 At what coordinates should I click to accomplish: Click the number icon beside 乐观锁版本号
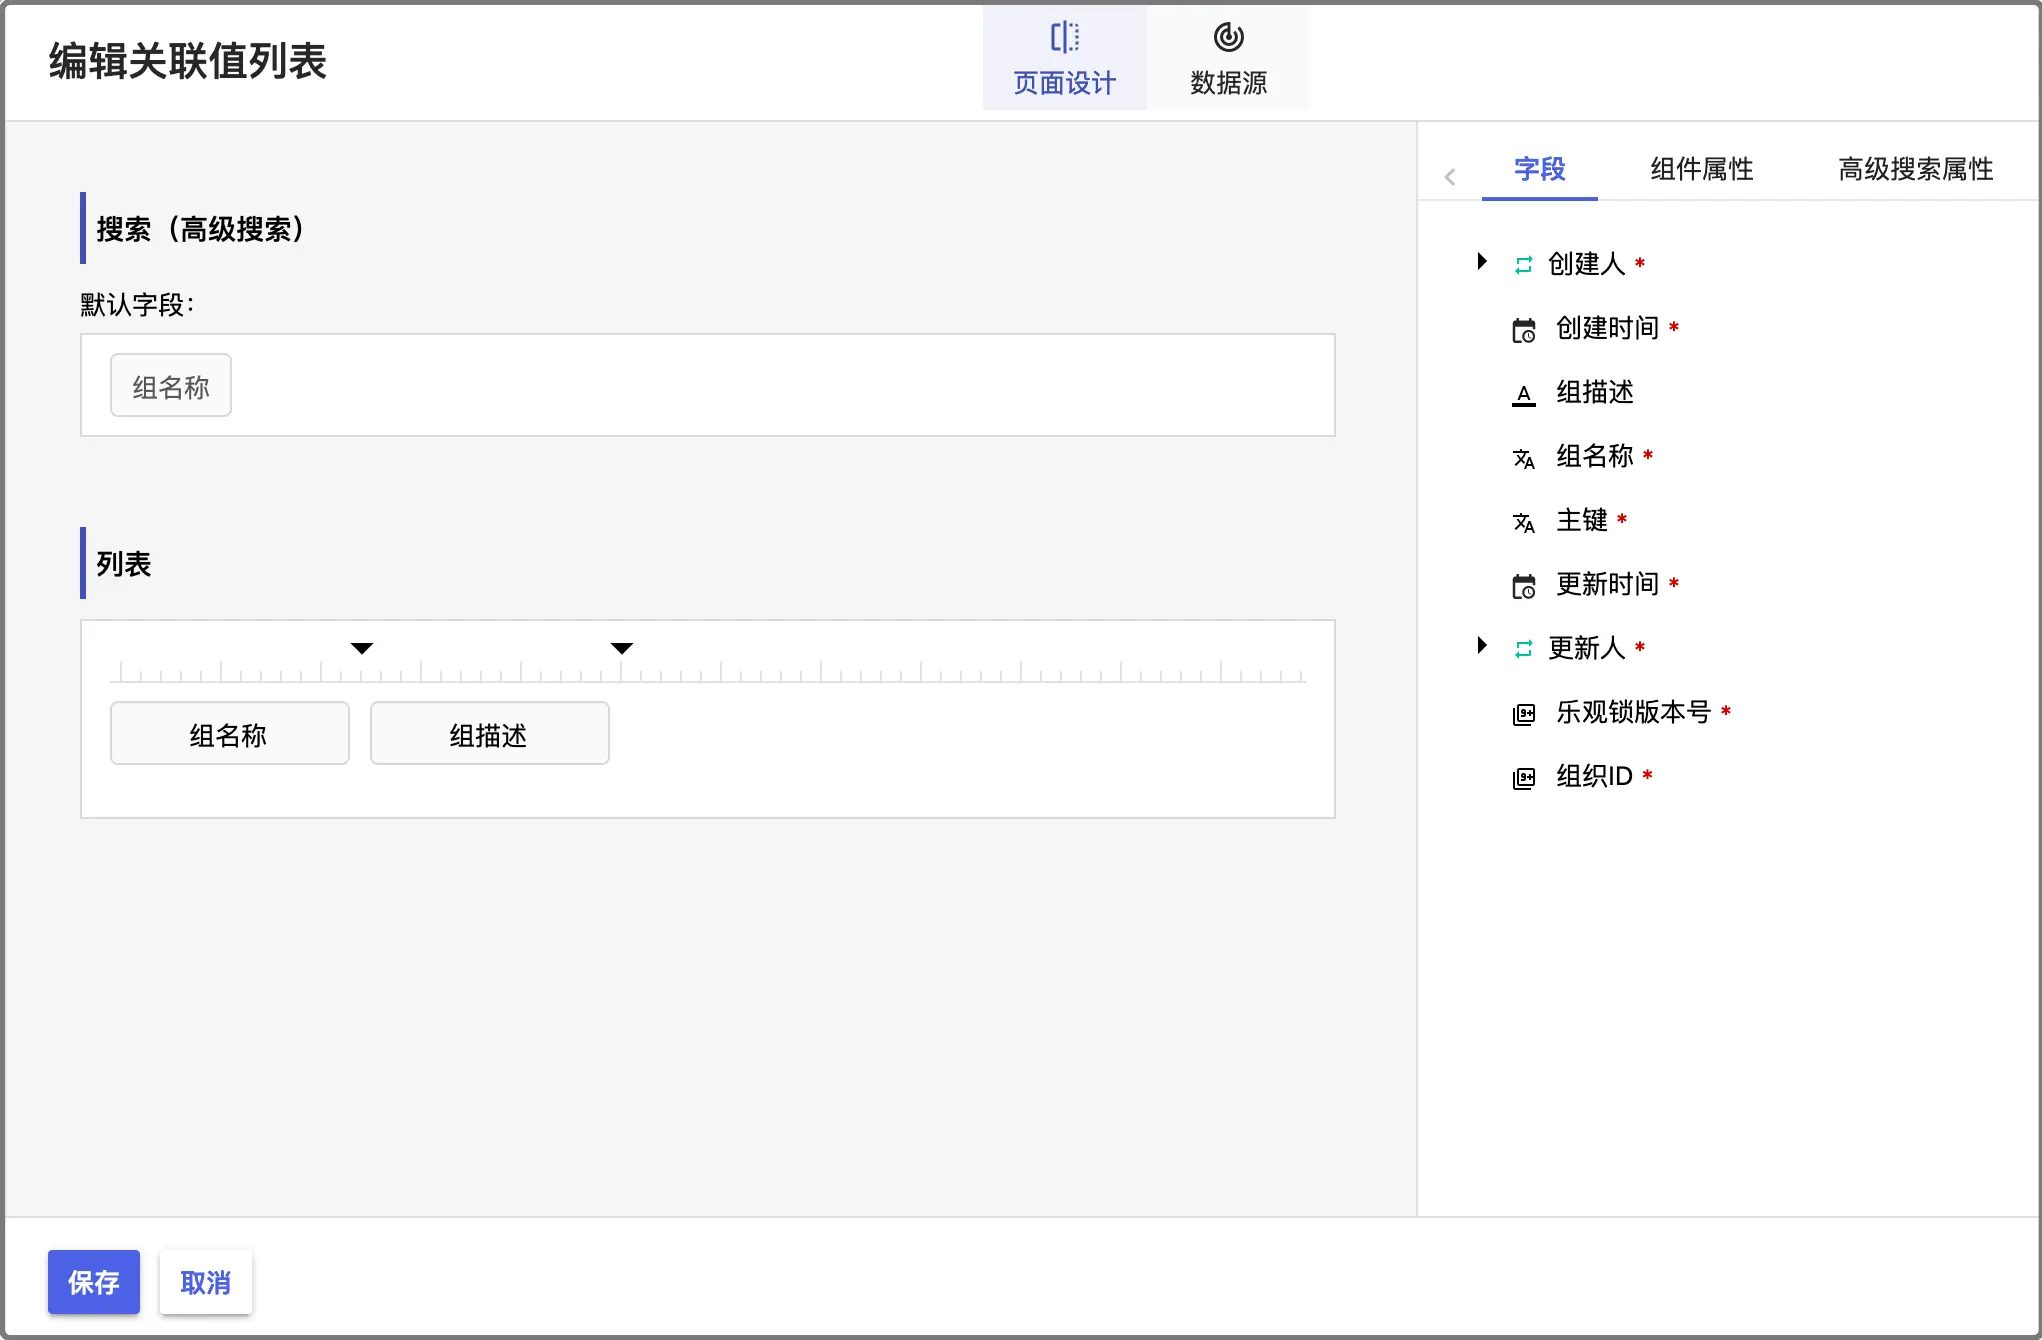pos(1523,714)
